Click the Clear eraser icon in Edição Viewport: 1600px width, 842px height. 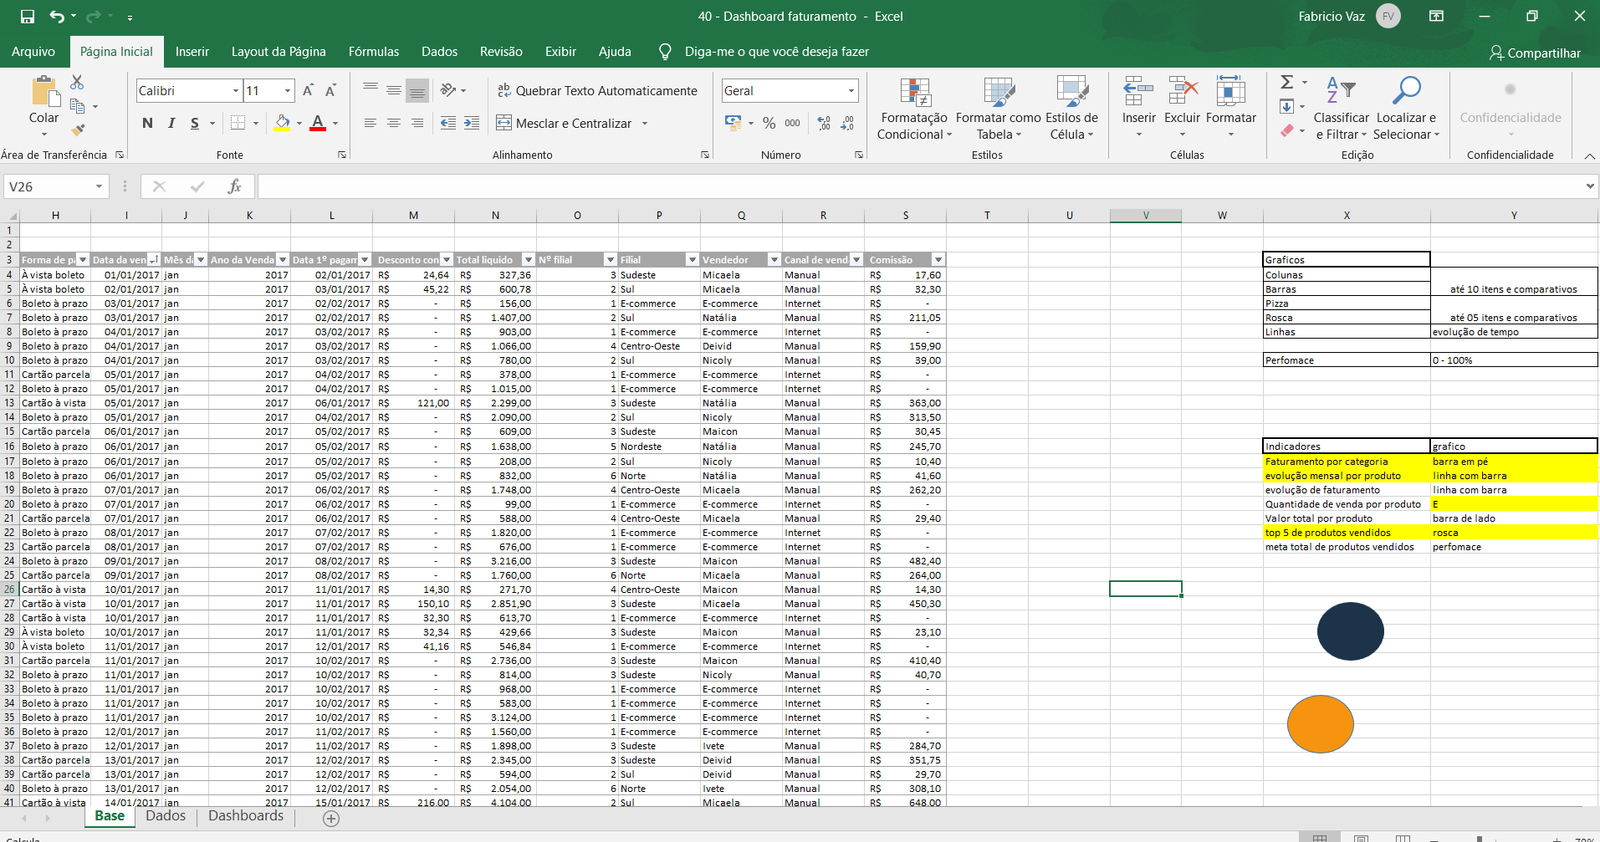[1287, 131]
